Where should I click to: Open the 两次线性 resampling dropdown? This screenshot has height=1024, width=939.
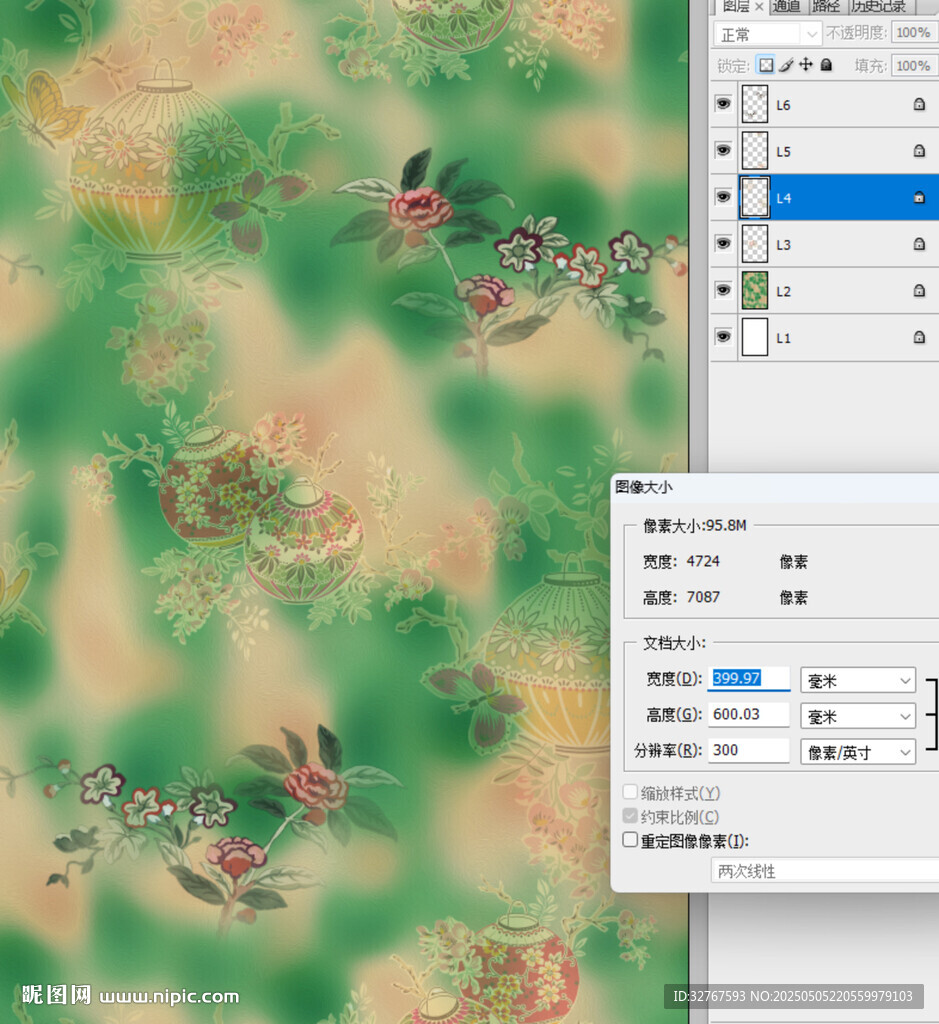click(x=825, y=871)
